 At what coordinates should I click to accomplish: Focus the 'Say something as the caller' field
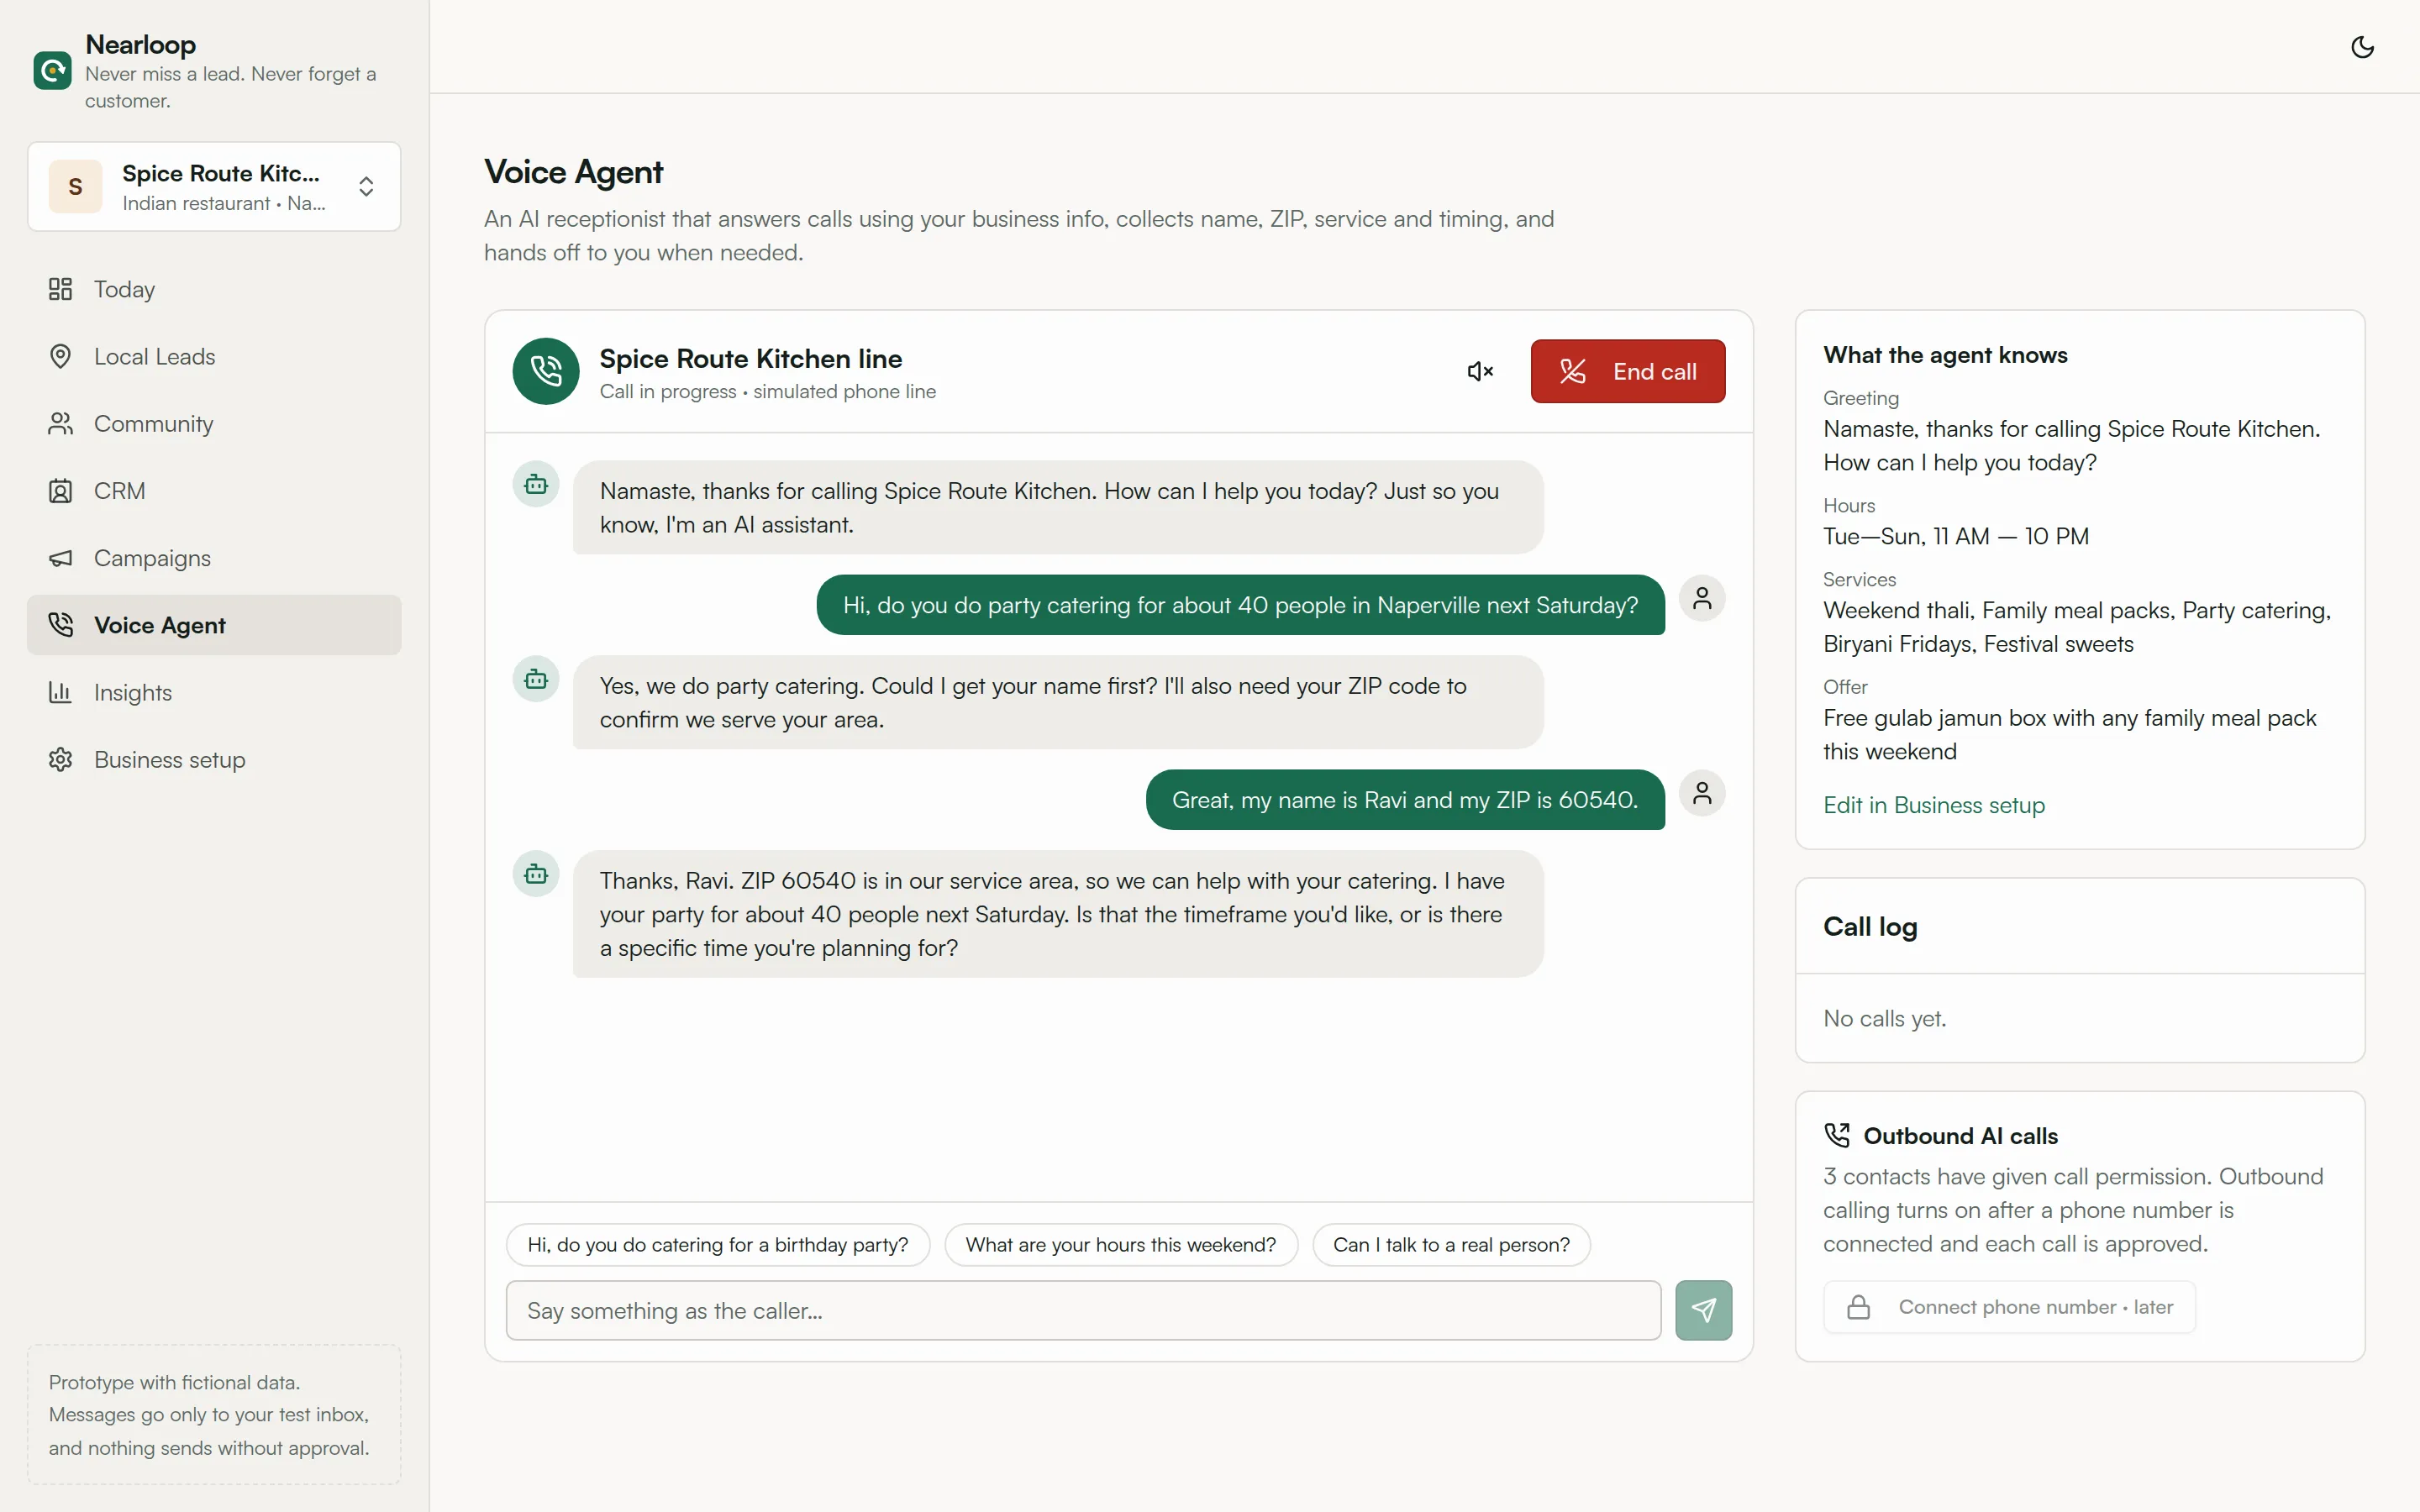coord(1083,1310)
